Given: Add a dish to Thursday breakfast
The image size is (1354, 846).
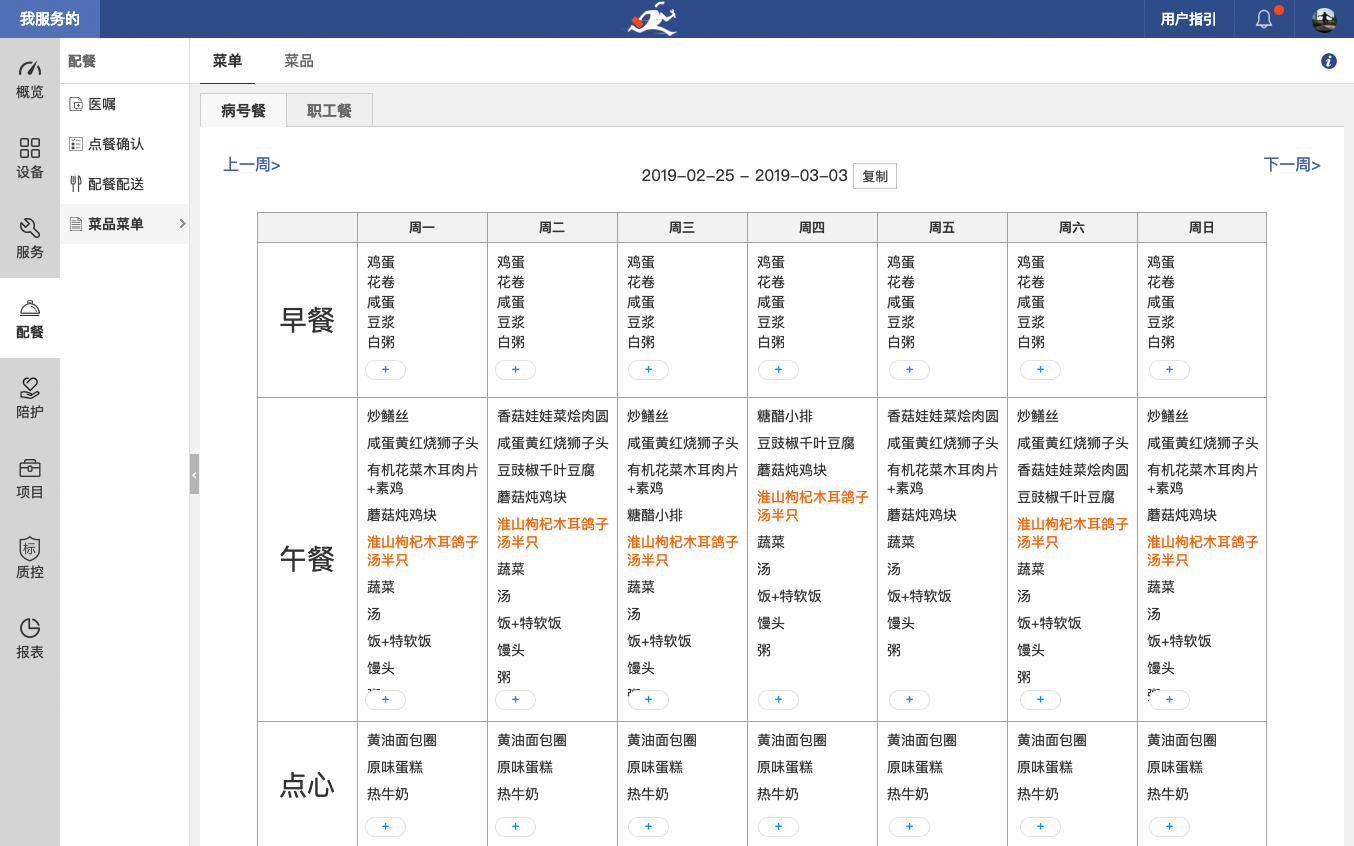Looking at the screenshot, I should tap(778, 370).
